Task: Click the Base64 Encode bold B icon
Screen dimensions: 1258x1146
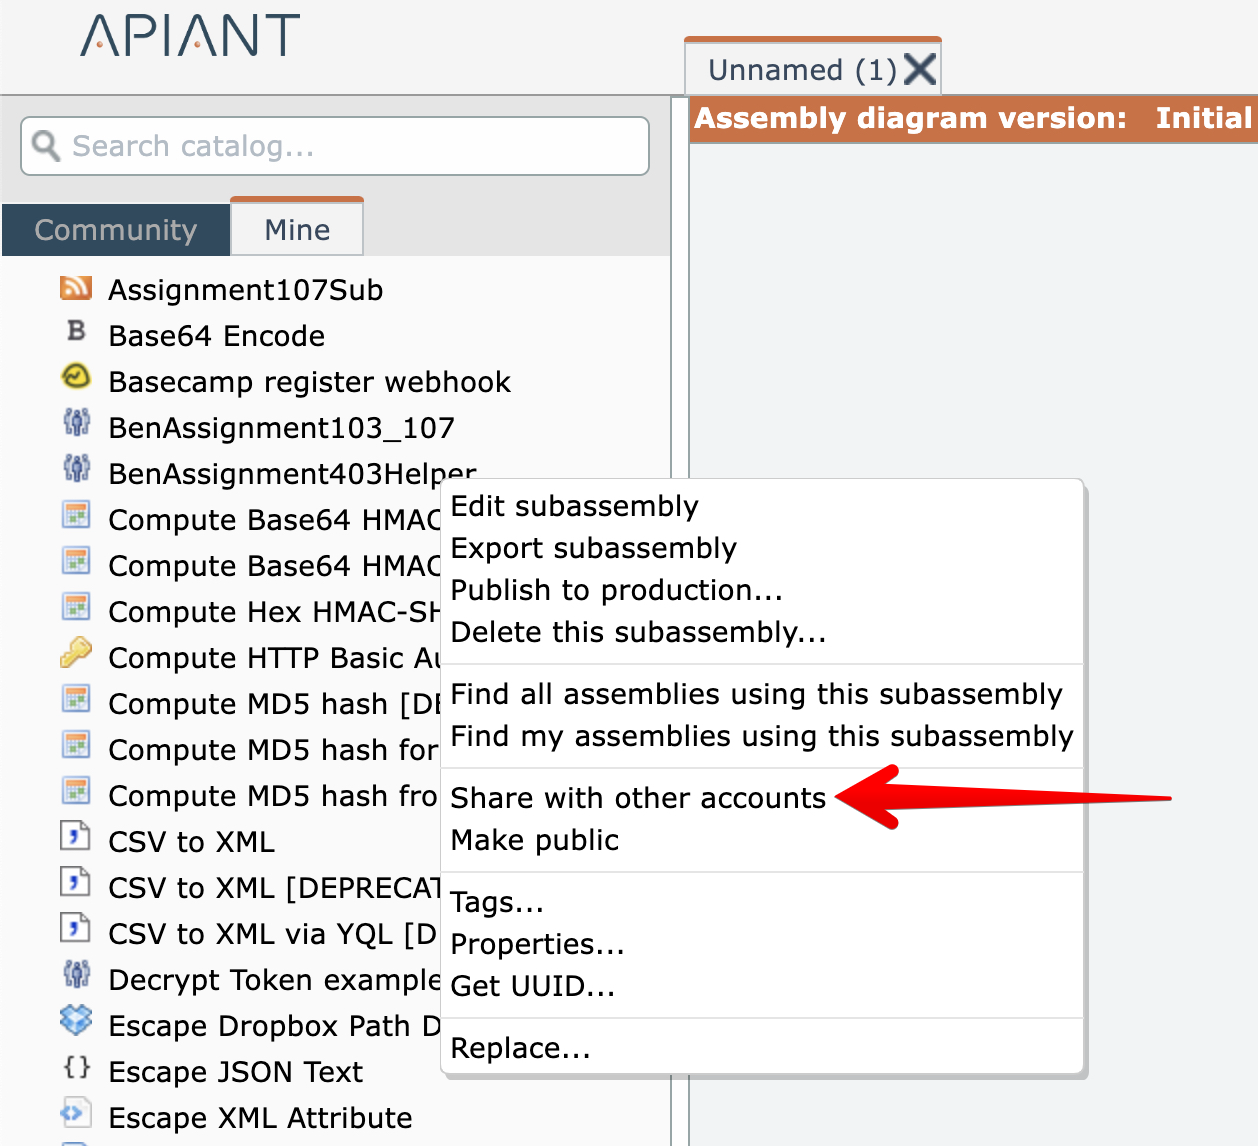Action: point(76,332)
